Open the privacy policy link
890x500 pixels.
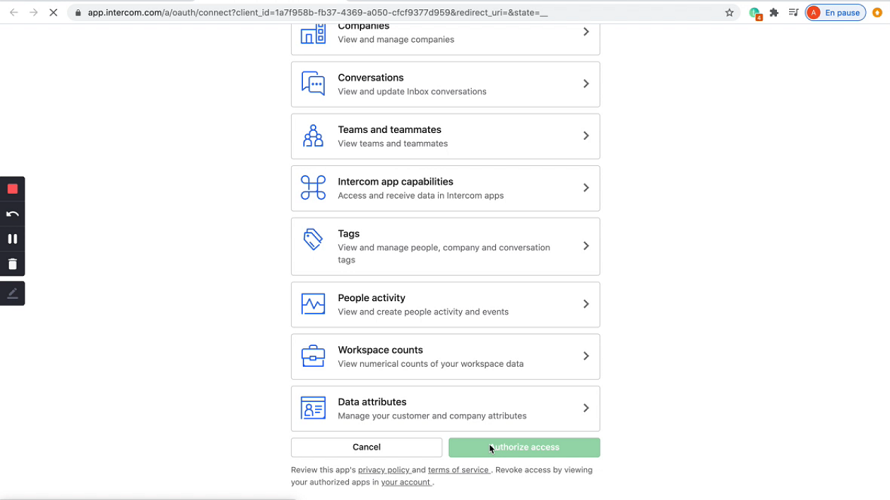pyautogui.click(x=384, y=470)
